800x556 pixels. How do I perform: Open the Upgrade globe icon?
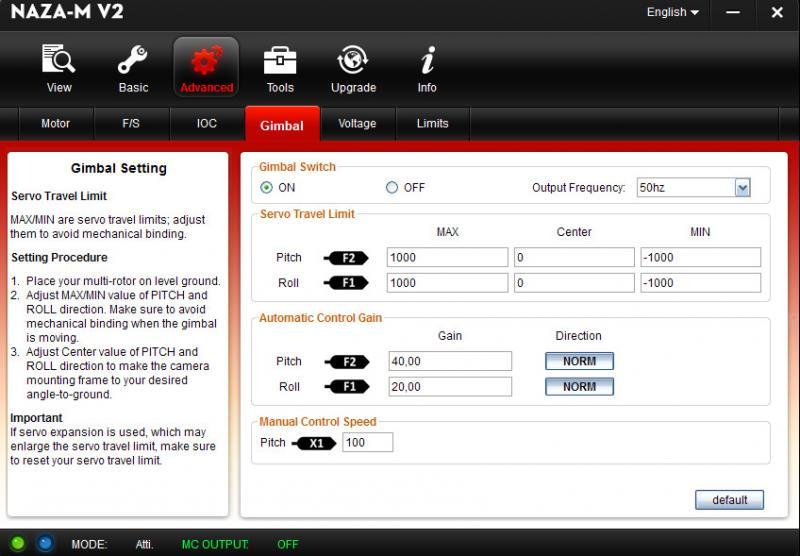[353, 62]
